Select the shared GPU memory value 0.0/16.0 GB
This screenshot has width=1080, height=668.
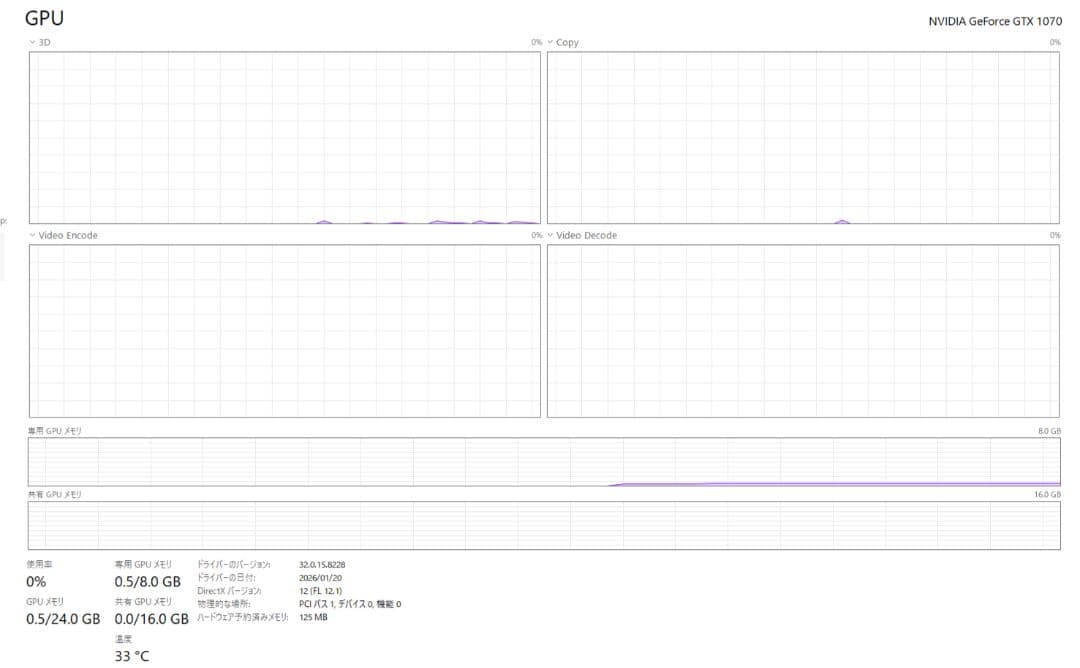pos(151,620)
